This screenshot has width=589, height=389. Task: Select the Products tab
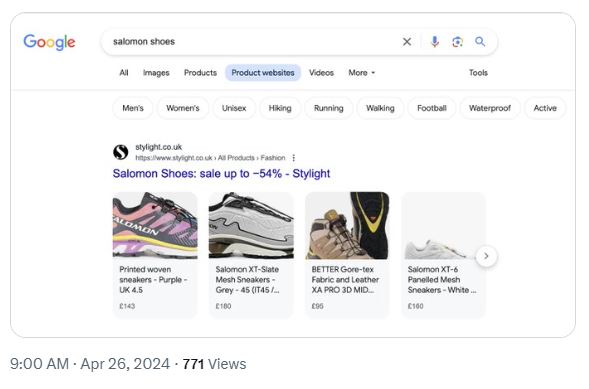[x=200, y=73]
